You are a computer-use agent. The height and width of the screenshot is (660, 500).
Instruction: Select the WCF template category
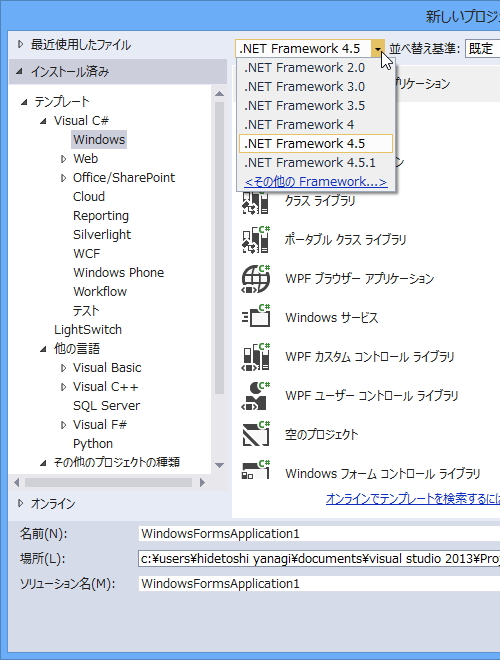[87, 253]
